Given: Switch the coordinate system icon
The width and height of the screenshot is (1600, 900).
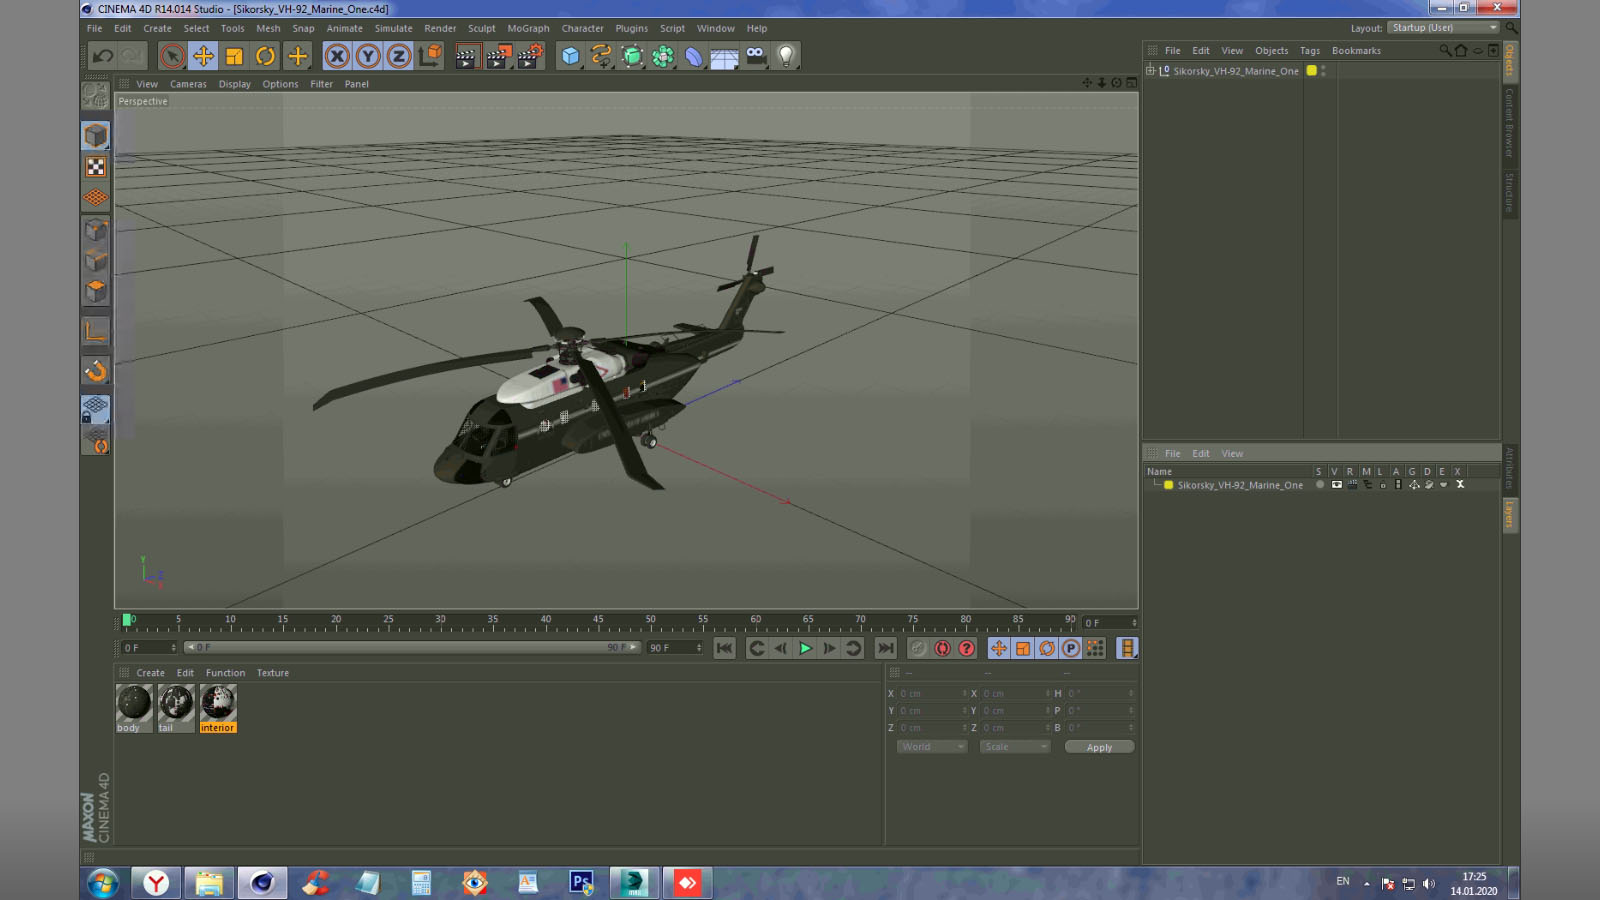Looking at the screenshot, I should click(430, 56).
